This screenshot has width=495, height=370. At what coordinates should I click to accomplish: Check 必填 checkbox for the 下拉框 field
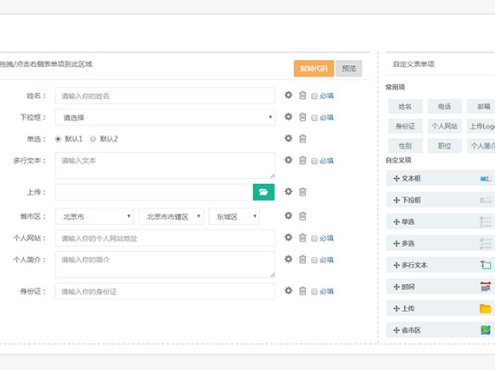click(314, 118)
